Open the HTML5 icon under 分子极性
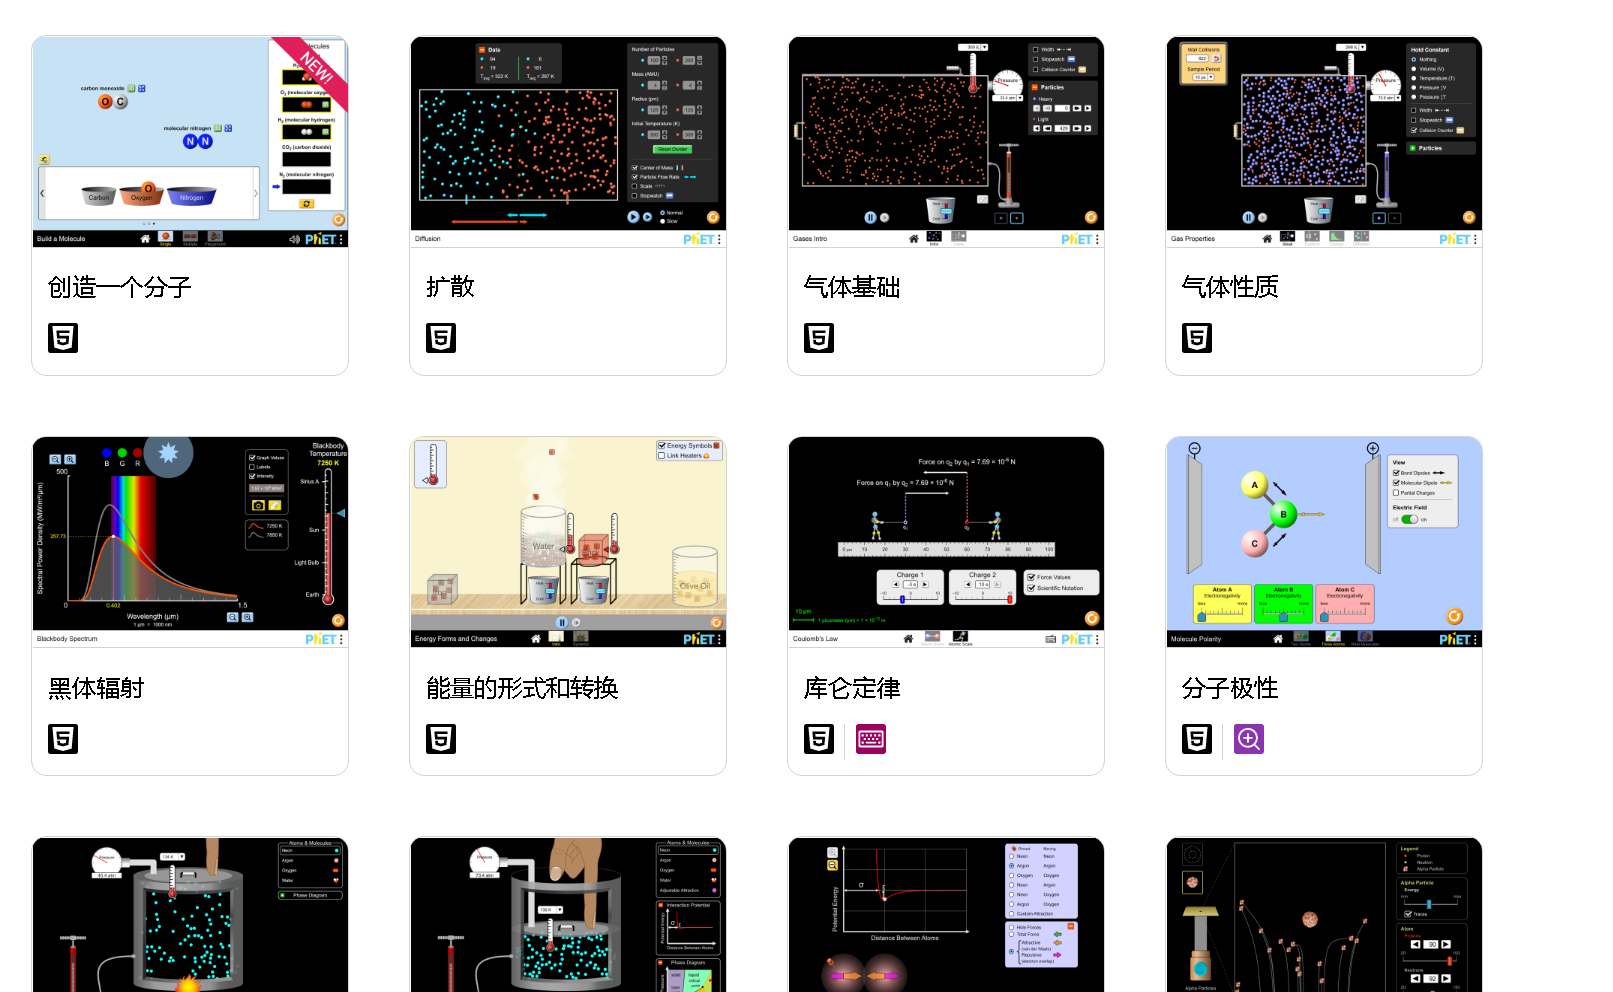Image resolution: width=1613 pixels, height=992 pixels. pos(1197,739)
